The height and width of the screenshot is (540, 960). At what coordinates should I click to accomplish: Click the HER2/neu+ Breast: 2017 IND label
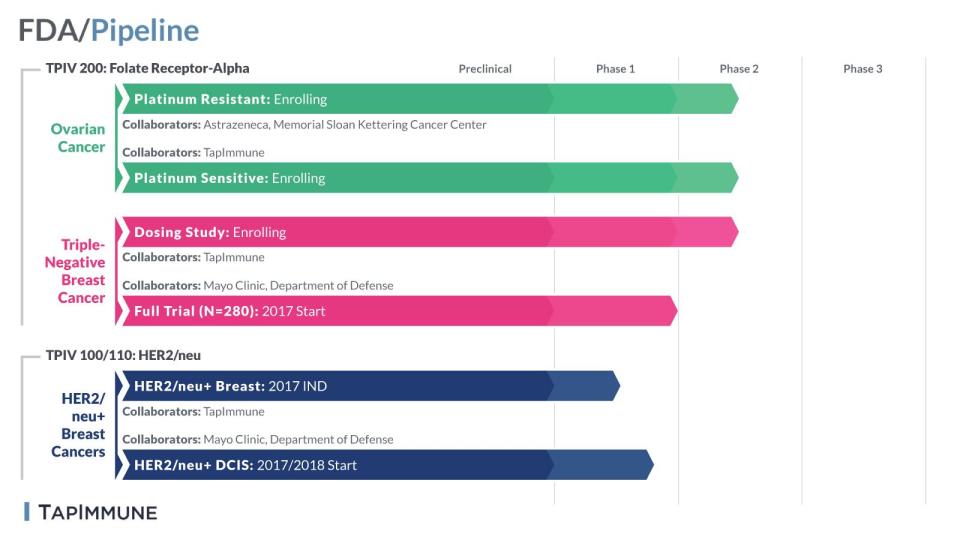(x=230, y=386)
